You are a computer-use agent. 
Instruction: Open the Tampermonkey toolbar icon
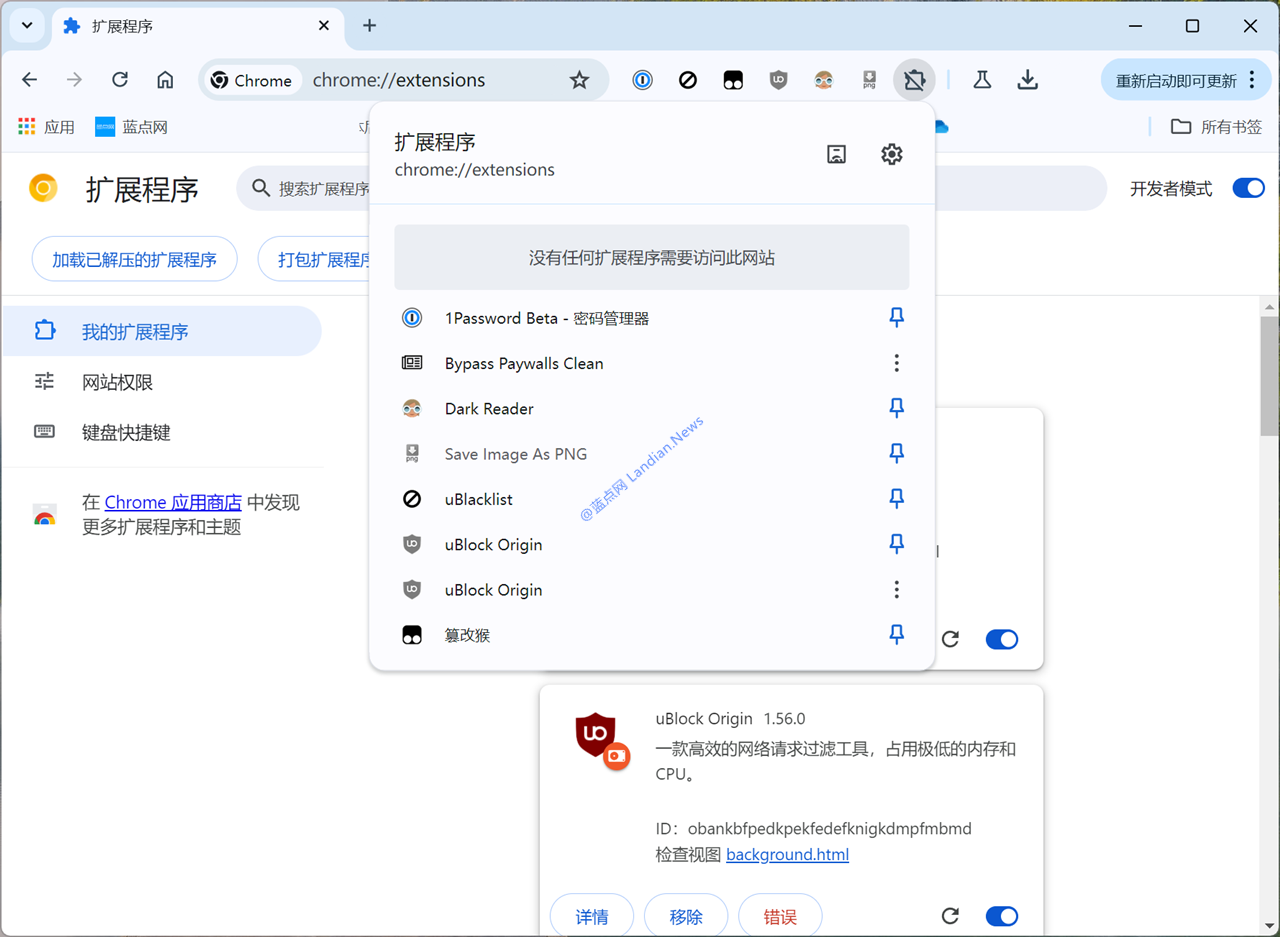pos(733,80)
